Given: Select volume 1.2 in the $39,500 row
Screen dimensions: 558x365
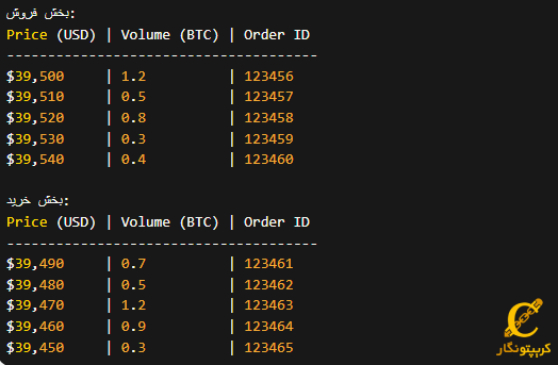Looking at the screenshot, I should (133, 76).
